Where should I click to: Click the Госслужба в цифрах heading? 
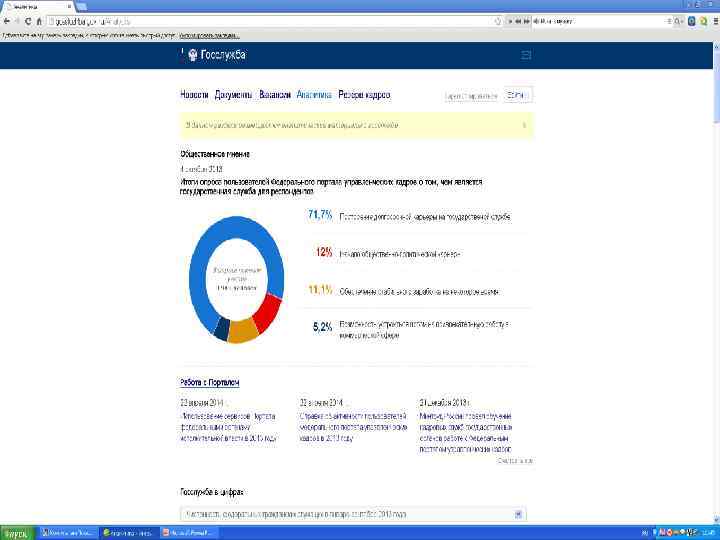tap(212, 492)
